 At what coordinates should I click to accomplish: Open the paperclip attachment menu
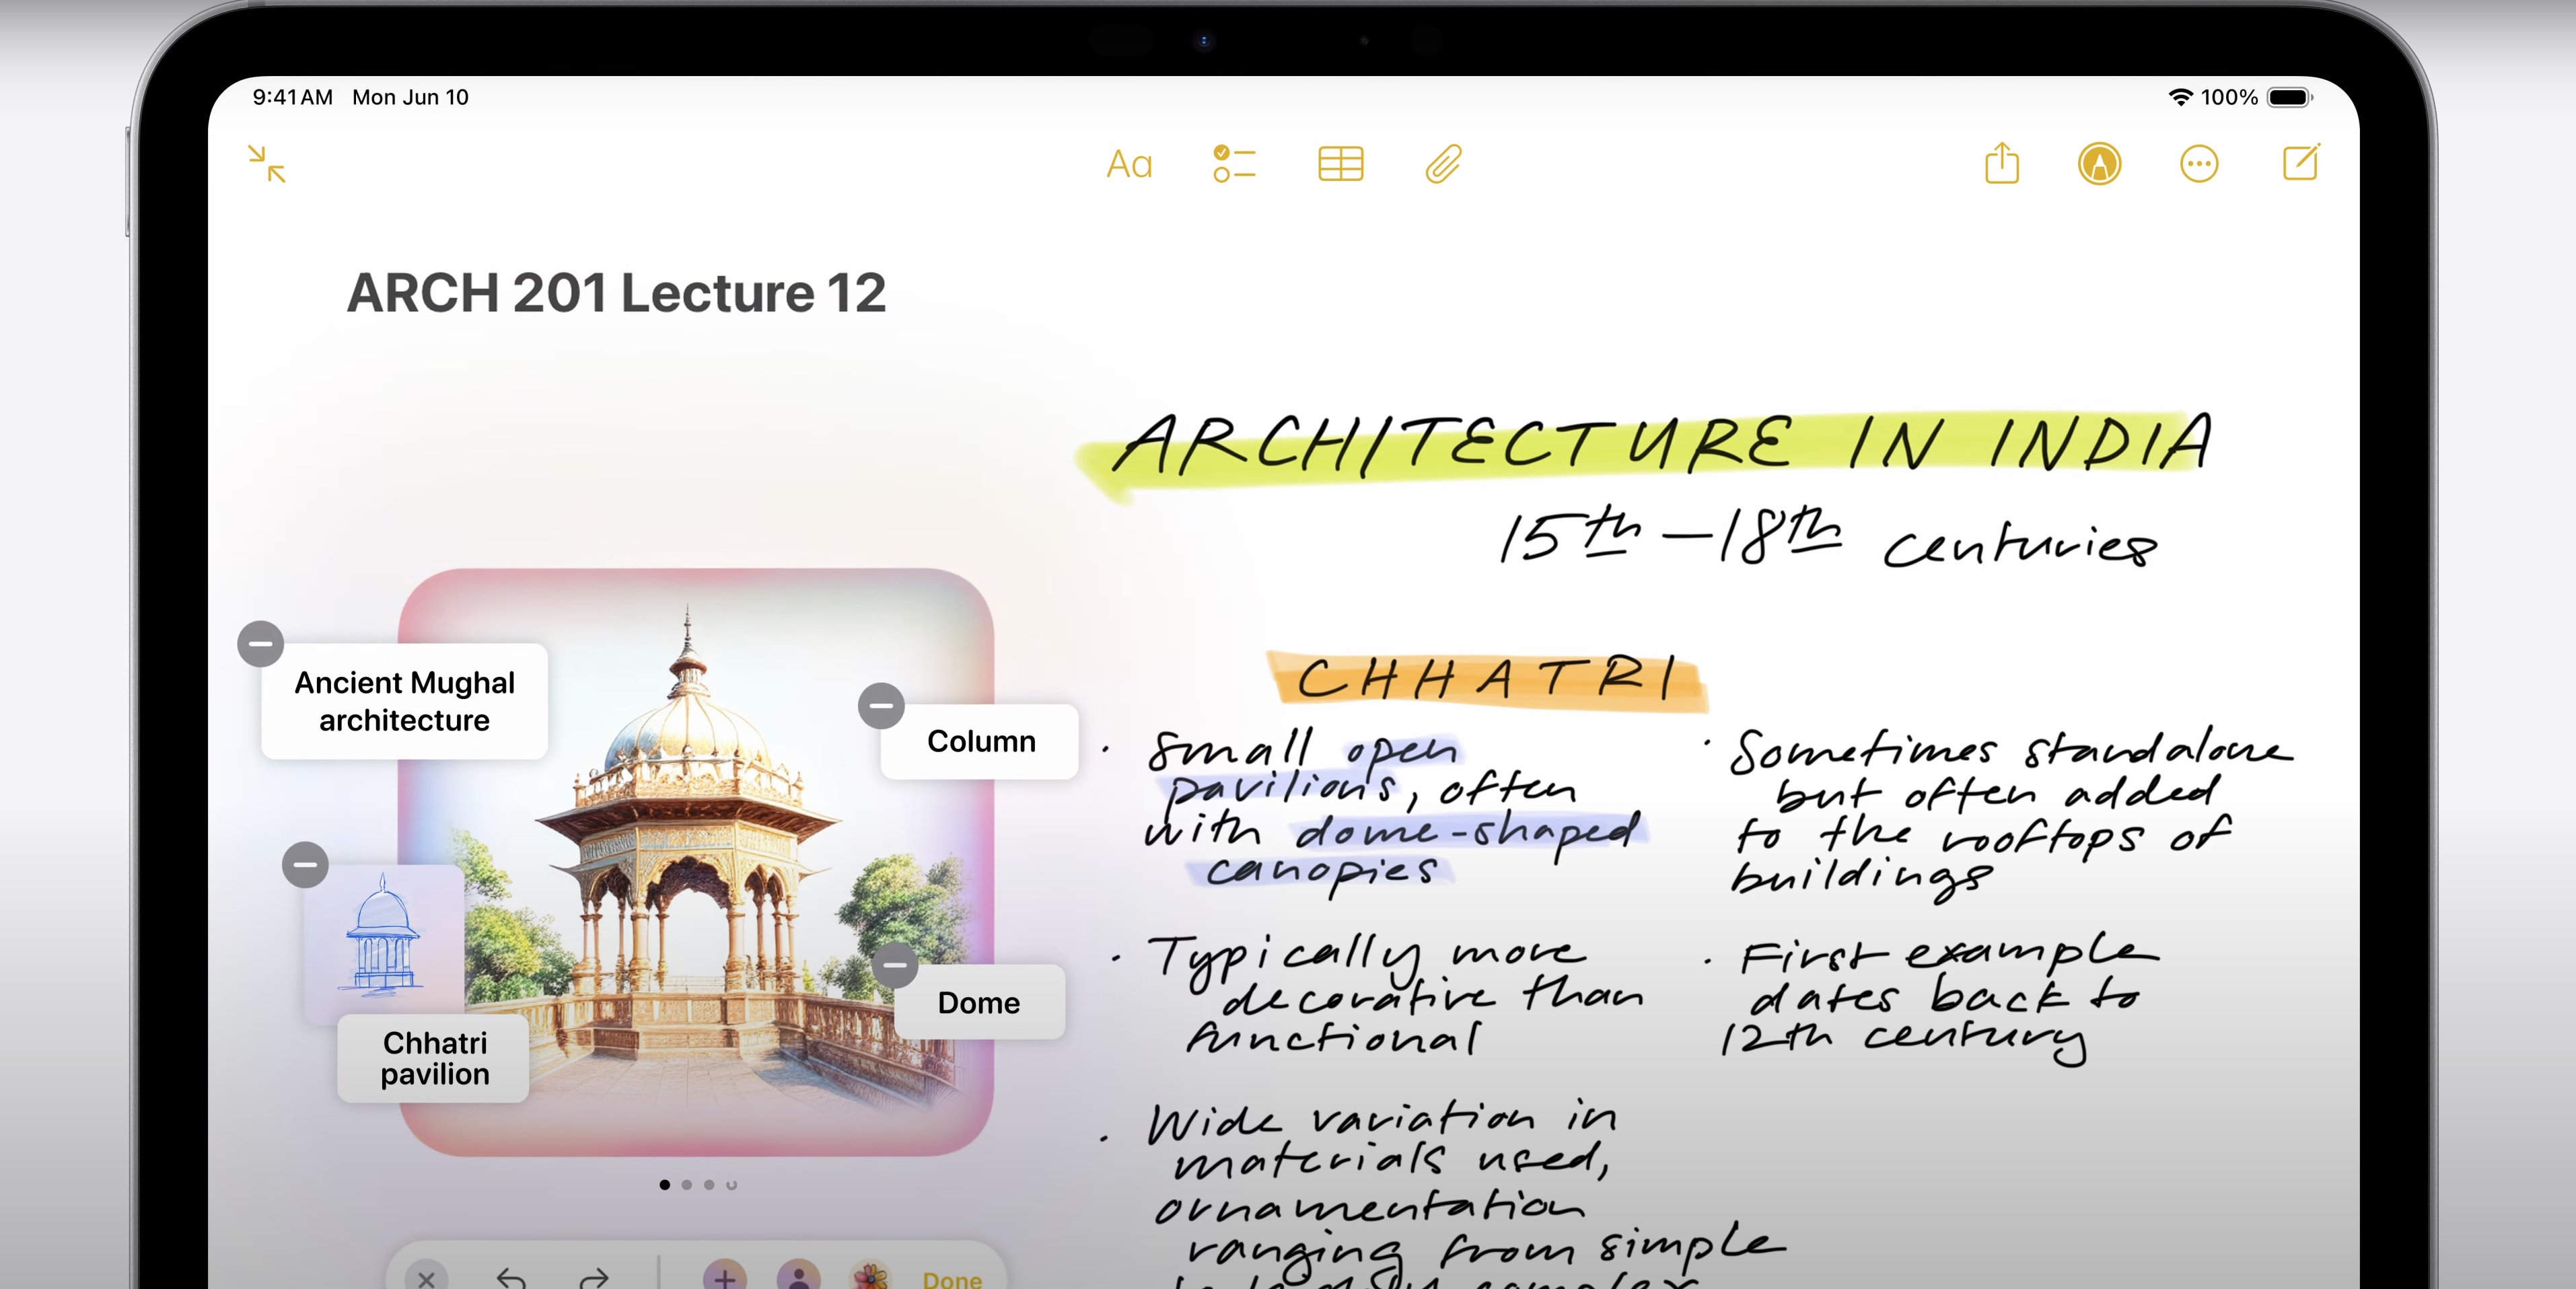[1443, 164]
